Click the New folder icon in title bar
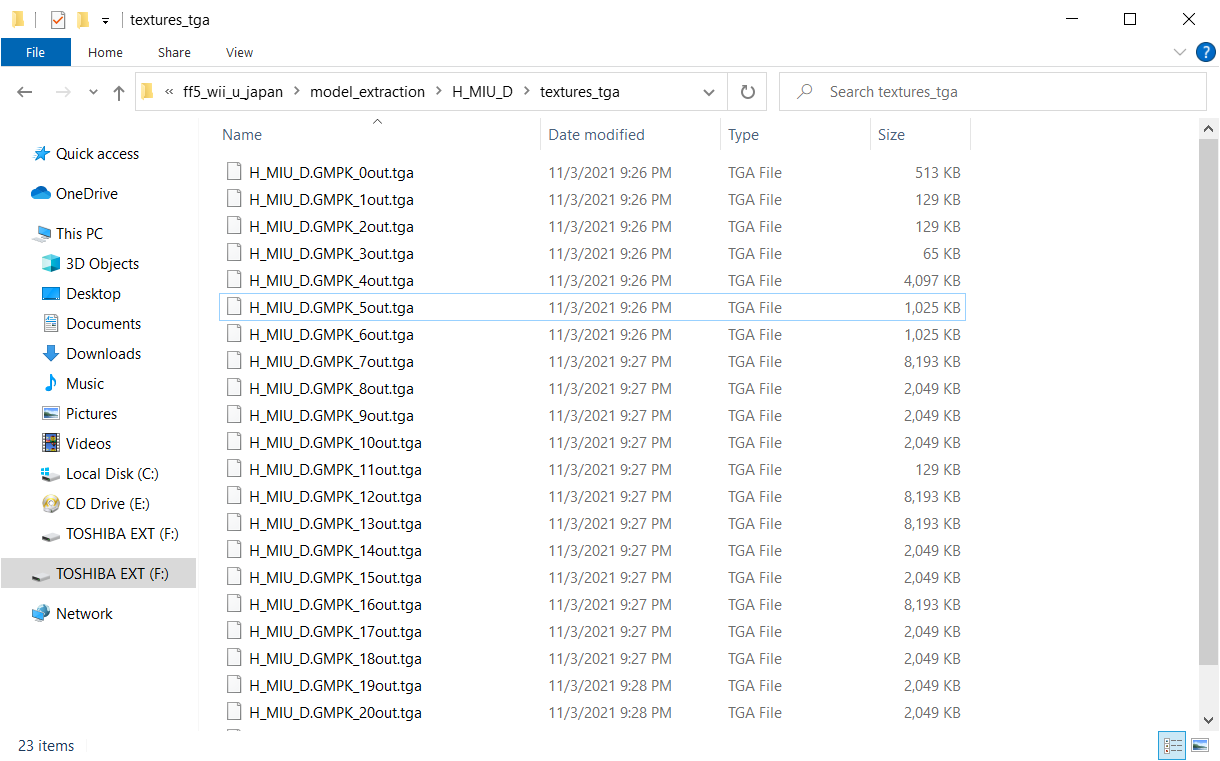This screenshot has width=1220, height=761. 83,20
